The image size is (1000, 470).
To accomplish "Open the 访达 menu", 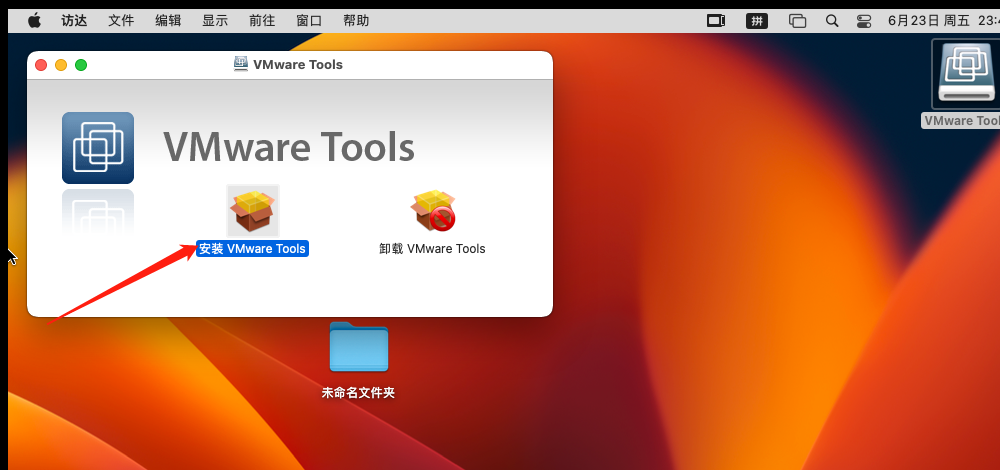I will 74,20.
